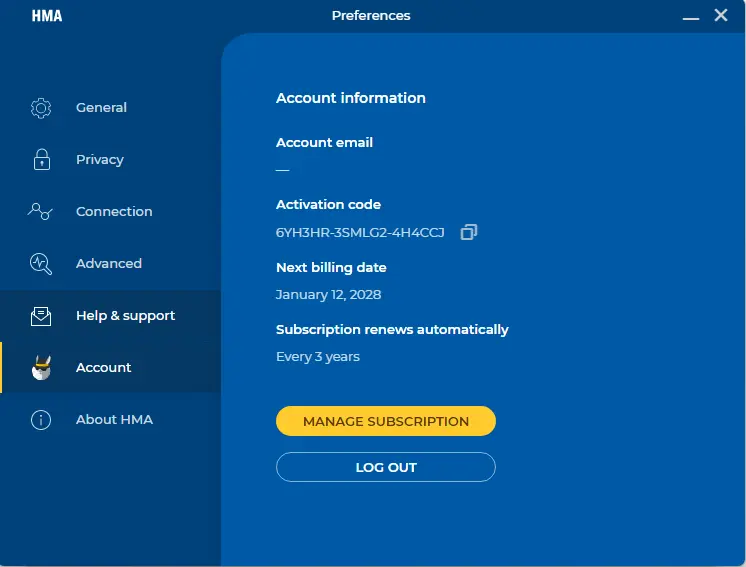Minimize the Preferences window
Screen dimensions: 746x567
click(x=691, y=18)
